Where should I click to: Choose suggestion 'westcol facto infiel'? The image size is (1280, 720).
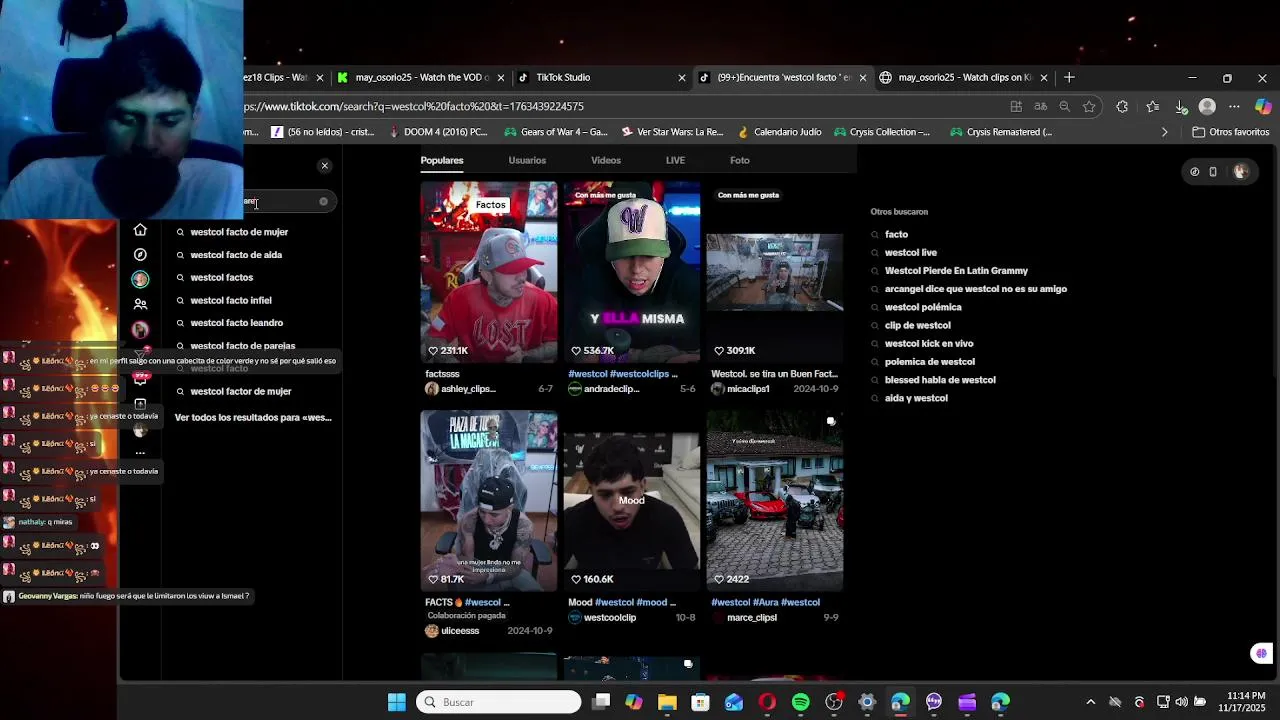[231, 300]
